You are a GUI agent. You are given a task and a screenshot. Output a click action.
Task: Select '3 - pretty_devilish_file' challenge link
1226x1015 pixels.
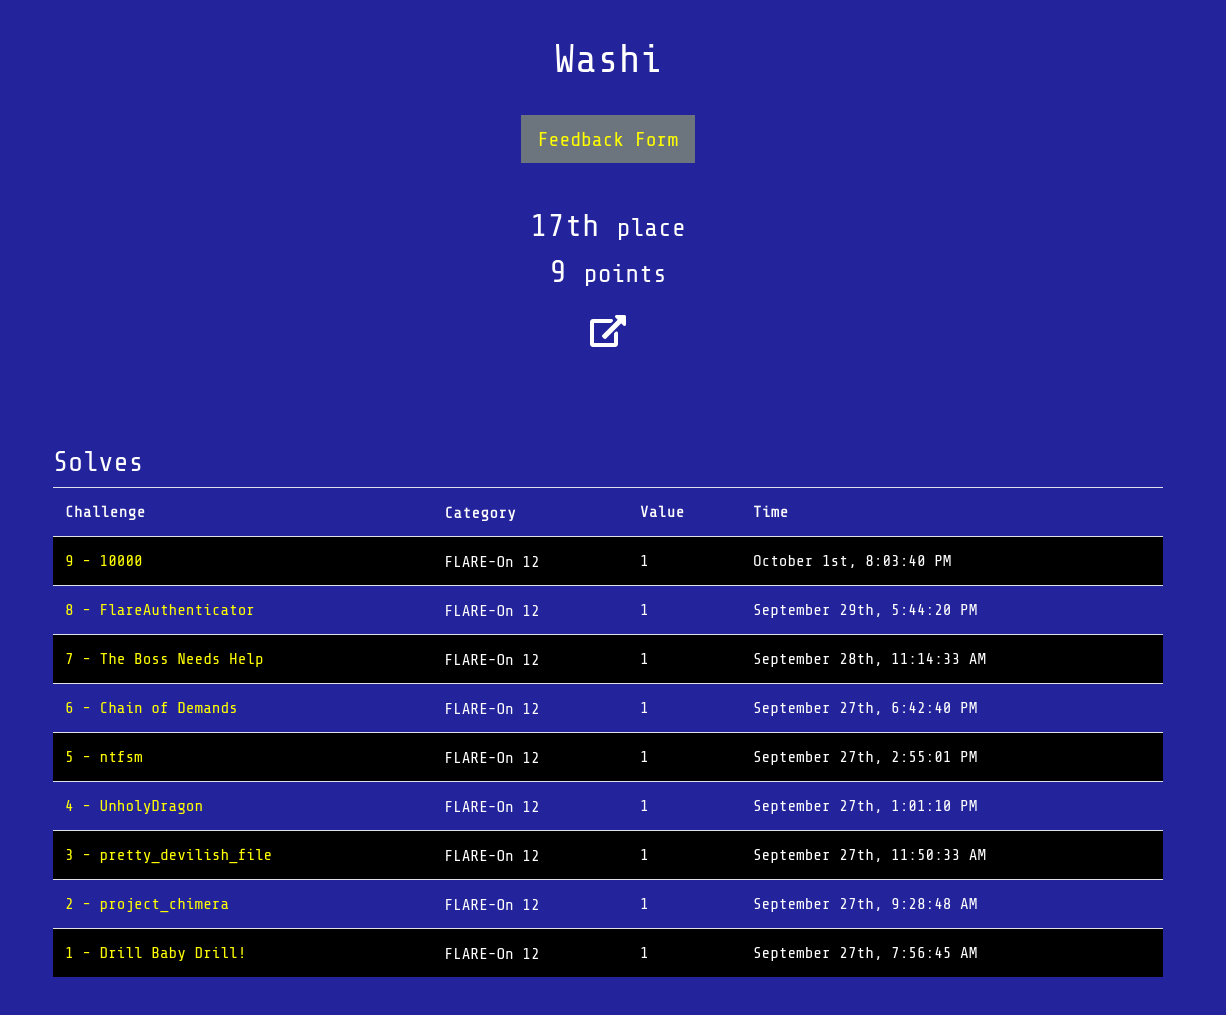pyautogui.click(x=168, y=855)
